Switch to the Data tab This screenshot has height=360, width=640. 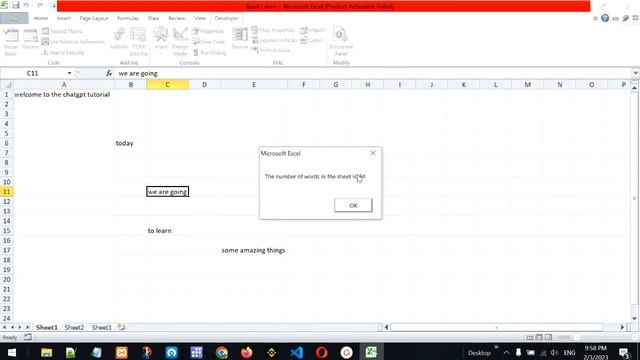click(153, 18)
